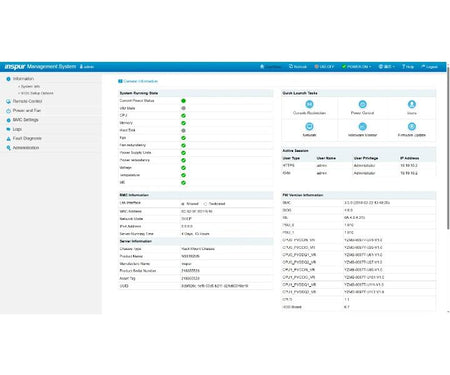Image resolution: width=450 pixels, height=375 pixels.
Task: Open the POWER ON dropdown menu
Action: (x=357, y=67)
